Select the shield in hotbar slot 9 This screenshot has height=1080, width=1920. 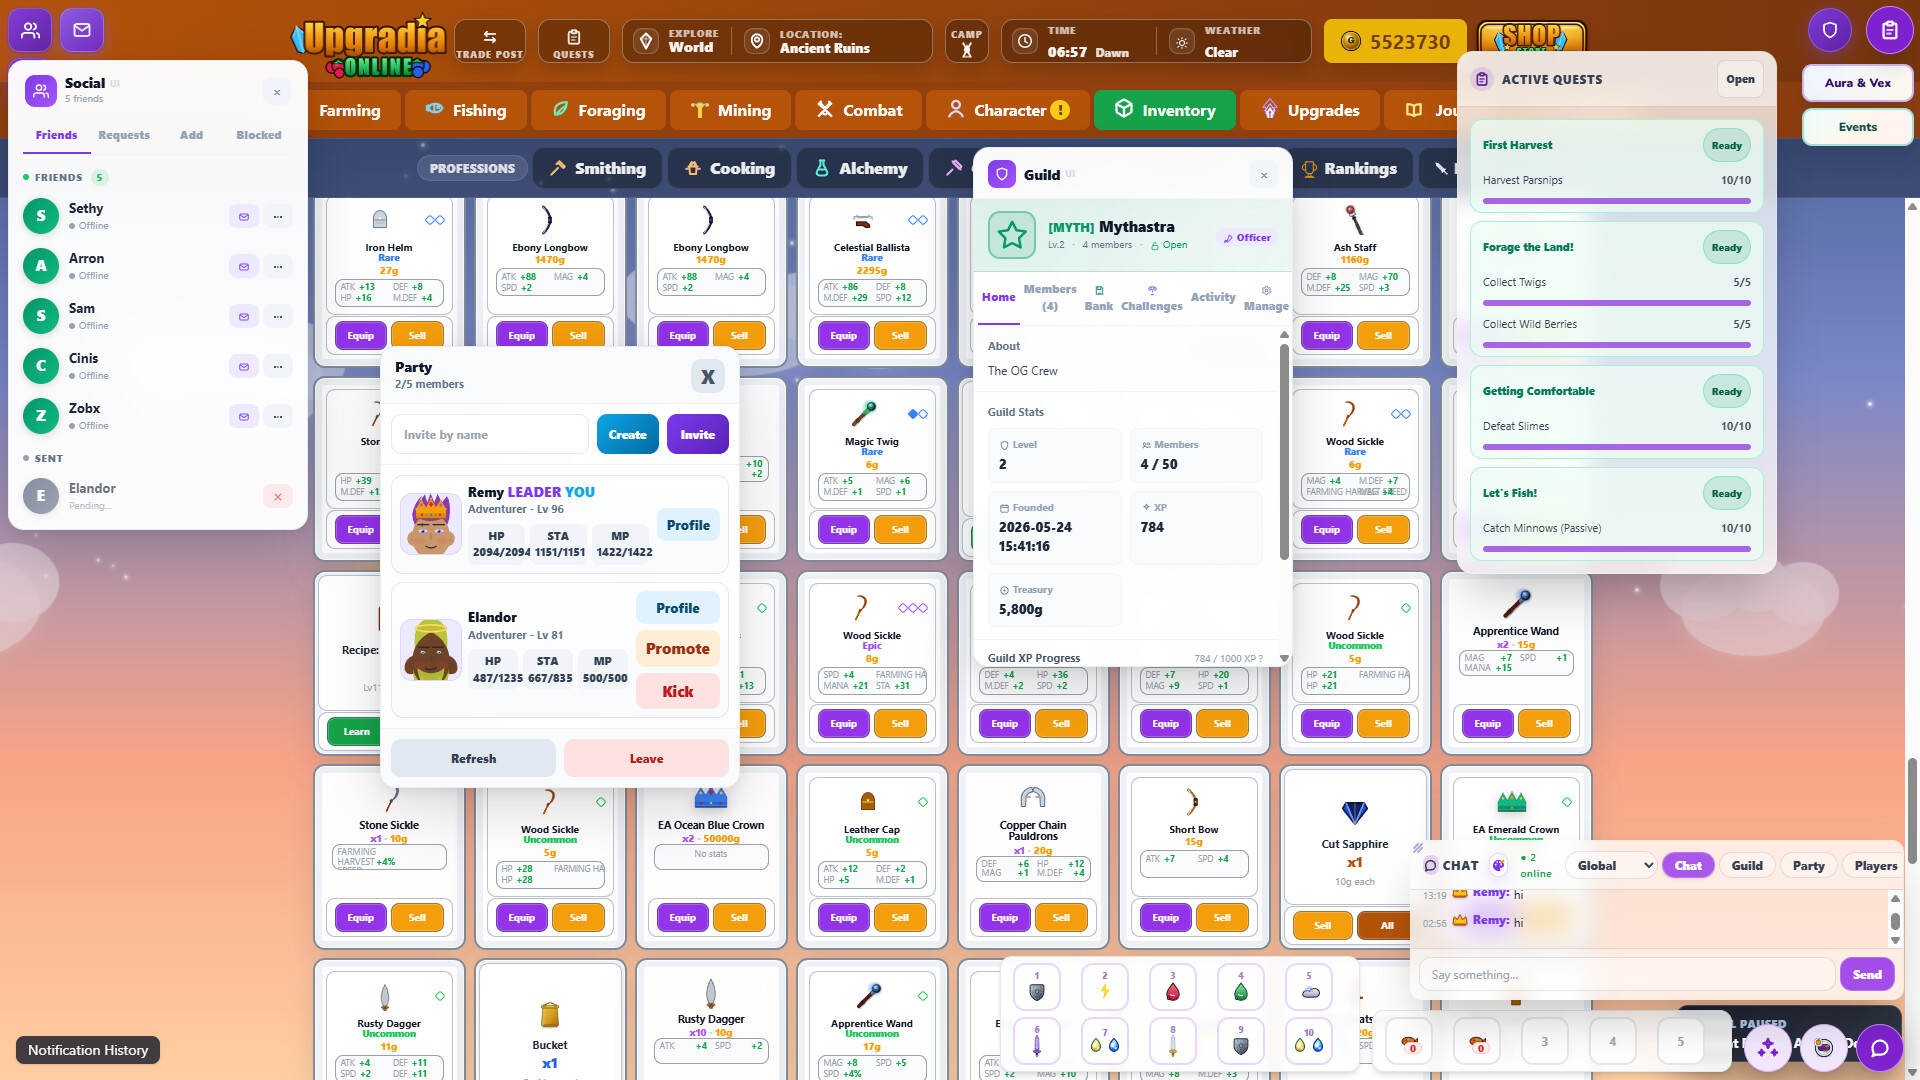1241,1040
